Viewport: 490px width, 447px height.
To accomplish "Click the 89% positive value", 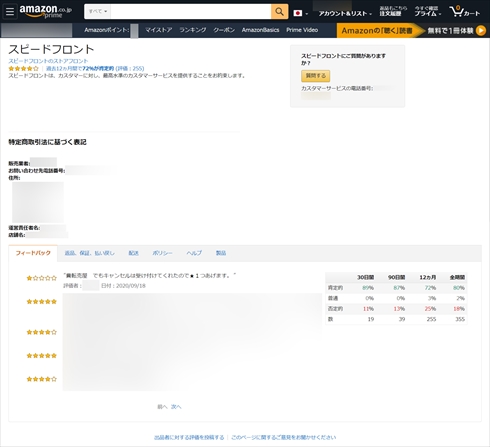I will click(x=368, y=288).
